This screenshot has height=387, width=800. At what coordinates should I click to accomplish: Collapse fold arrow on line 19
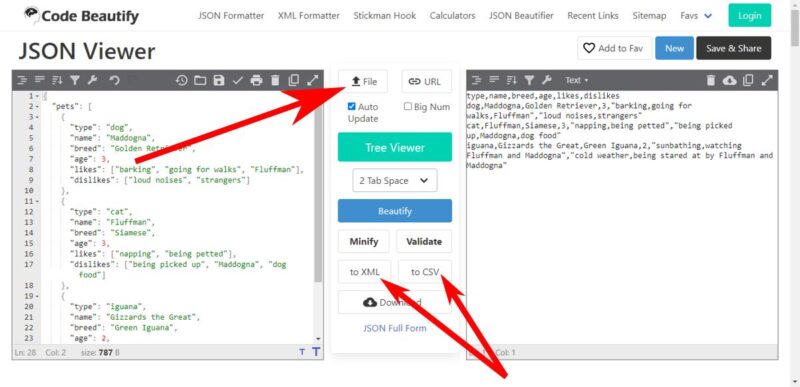[37, 296]
